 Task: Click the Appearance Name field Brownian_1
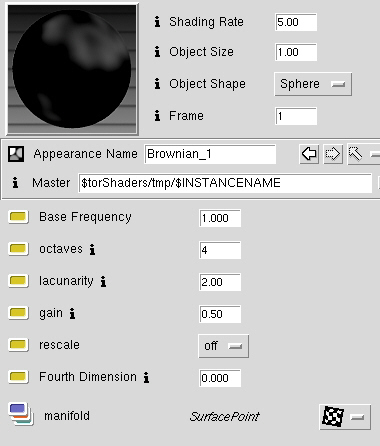coord(210,154)
